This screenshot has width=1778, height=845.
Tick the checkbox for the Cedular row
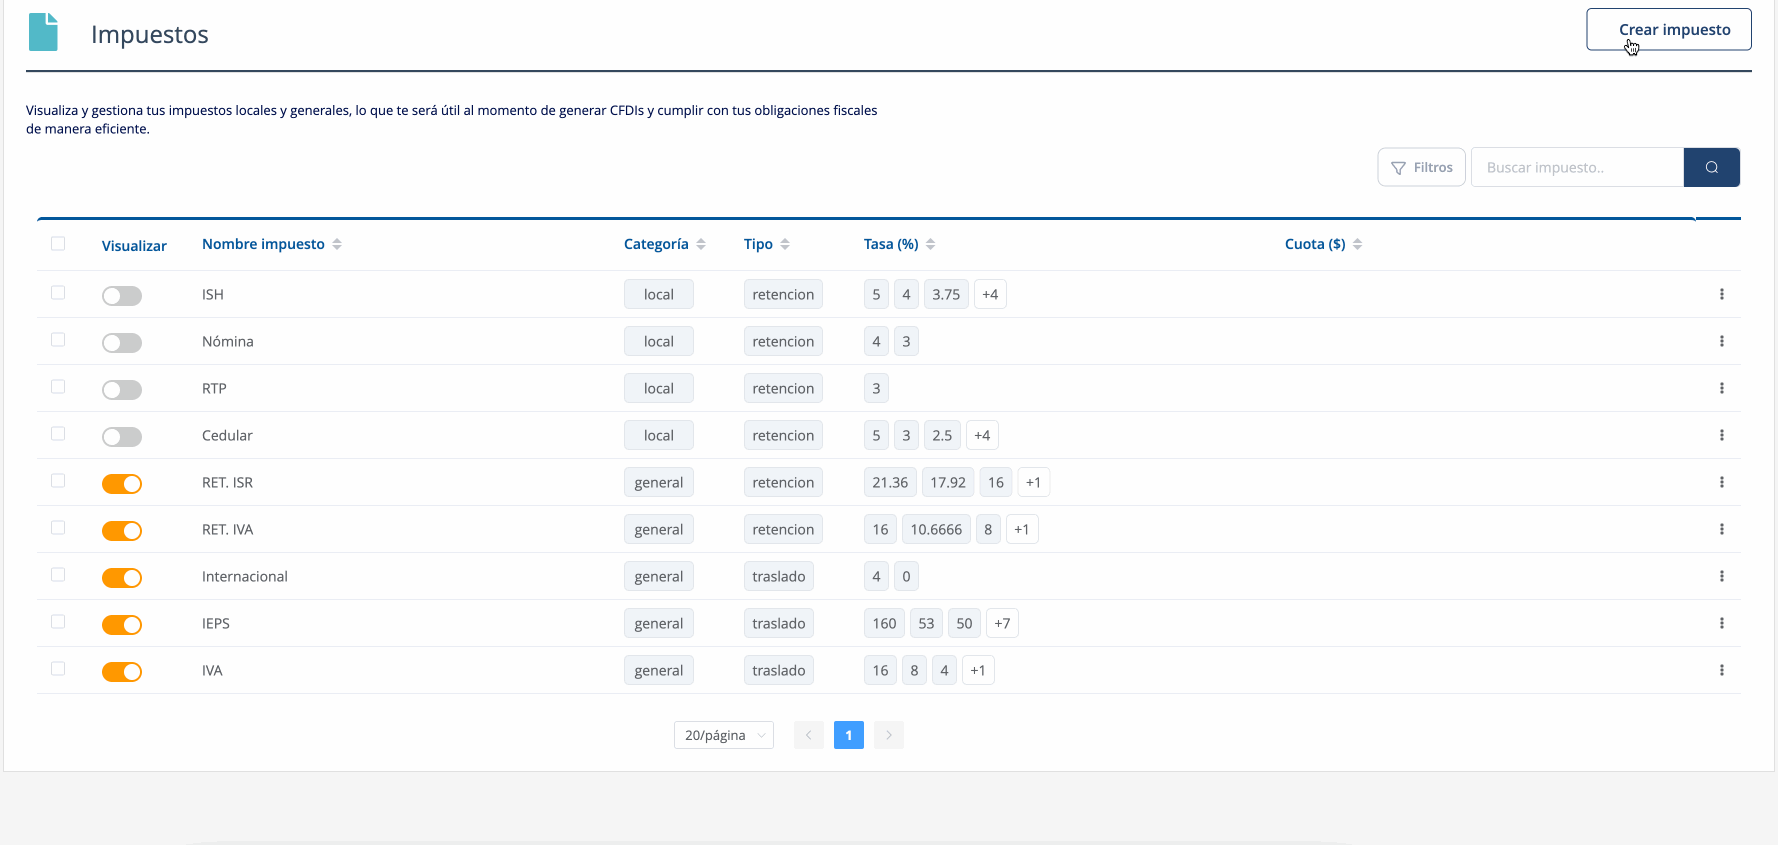[58, 433]
